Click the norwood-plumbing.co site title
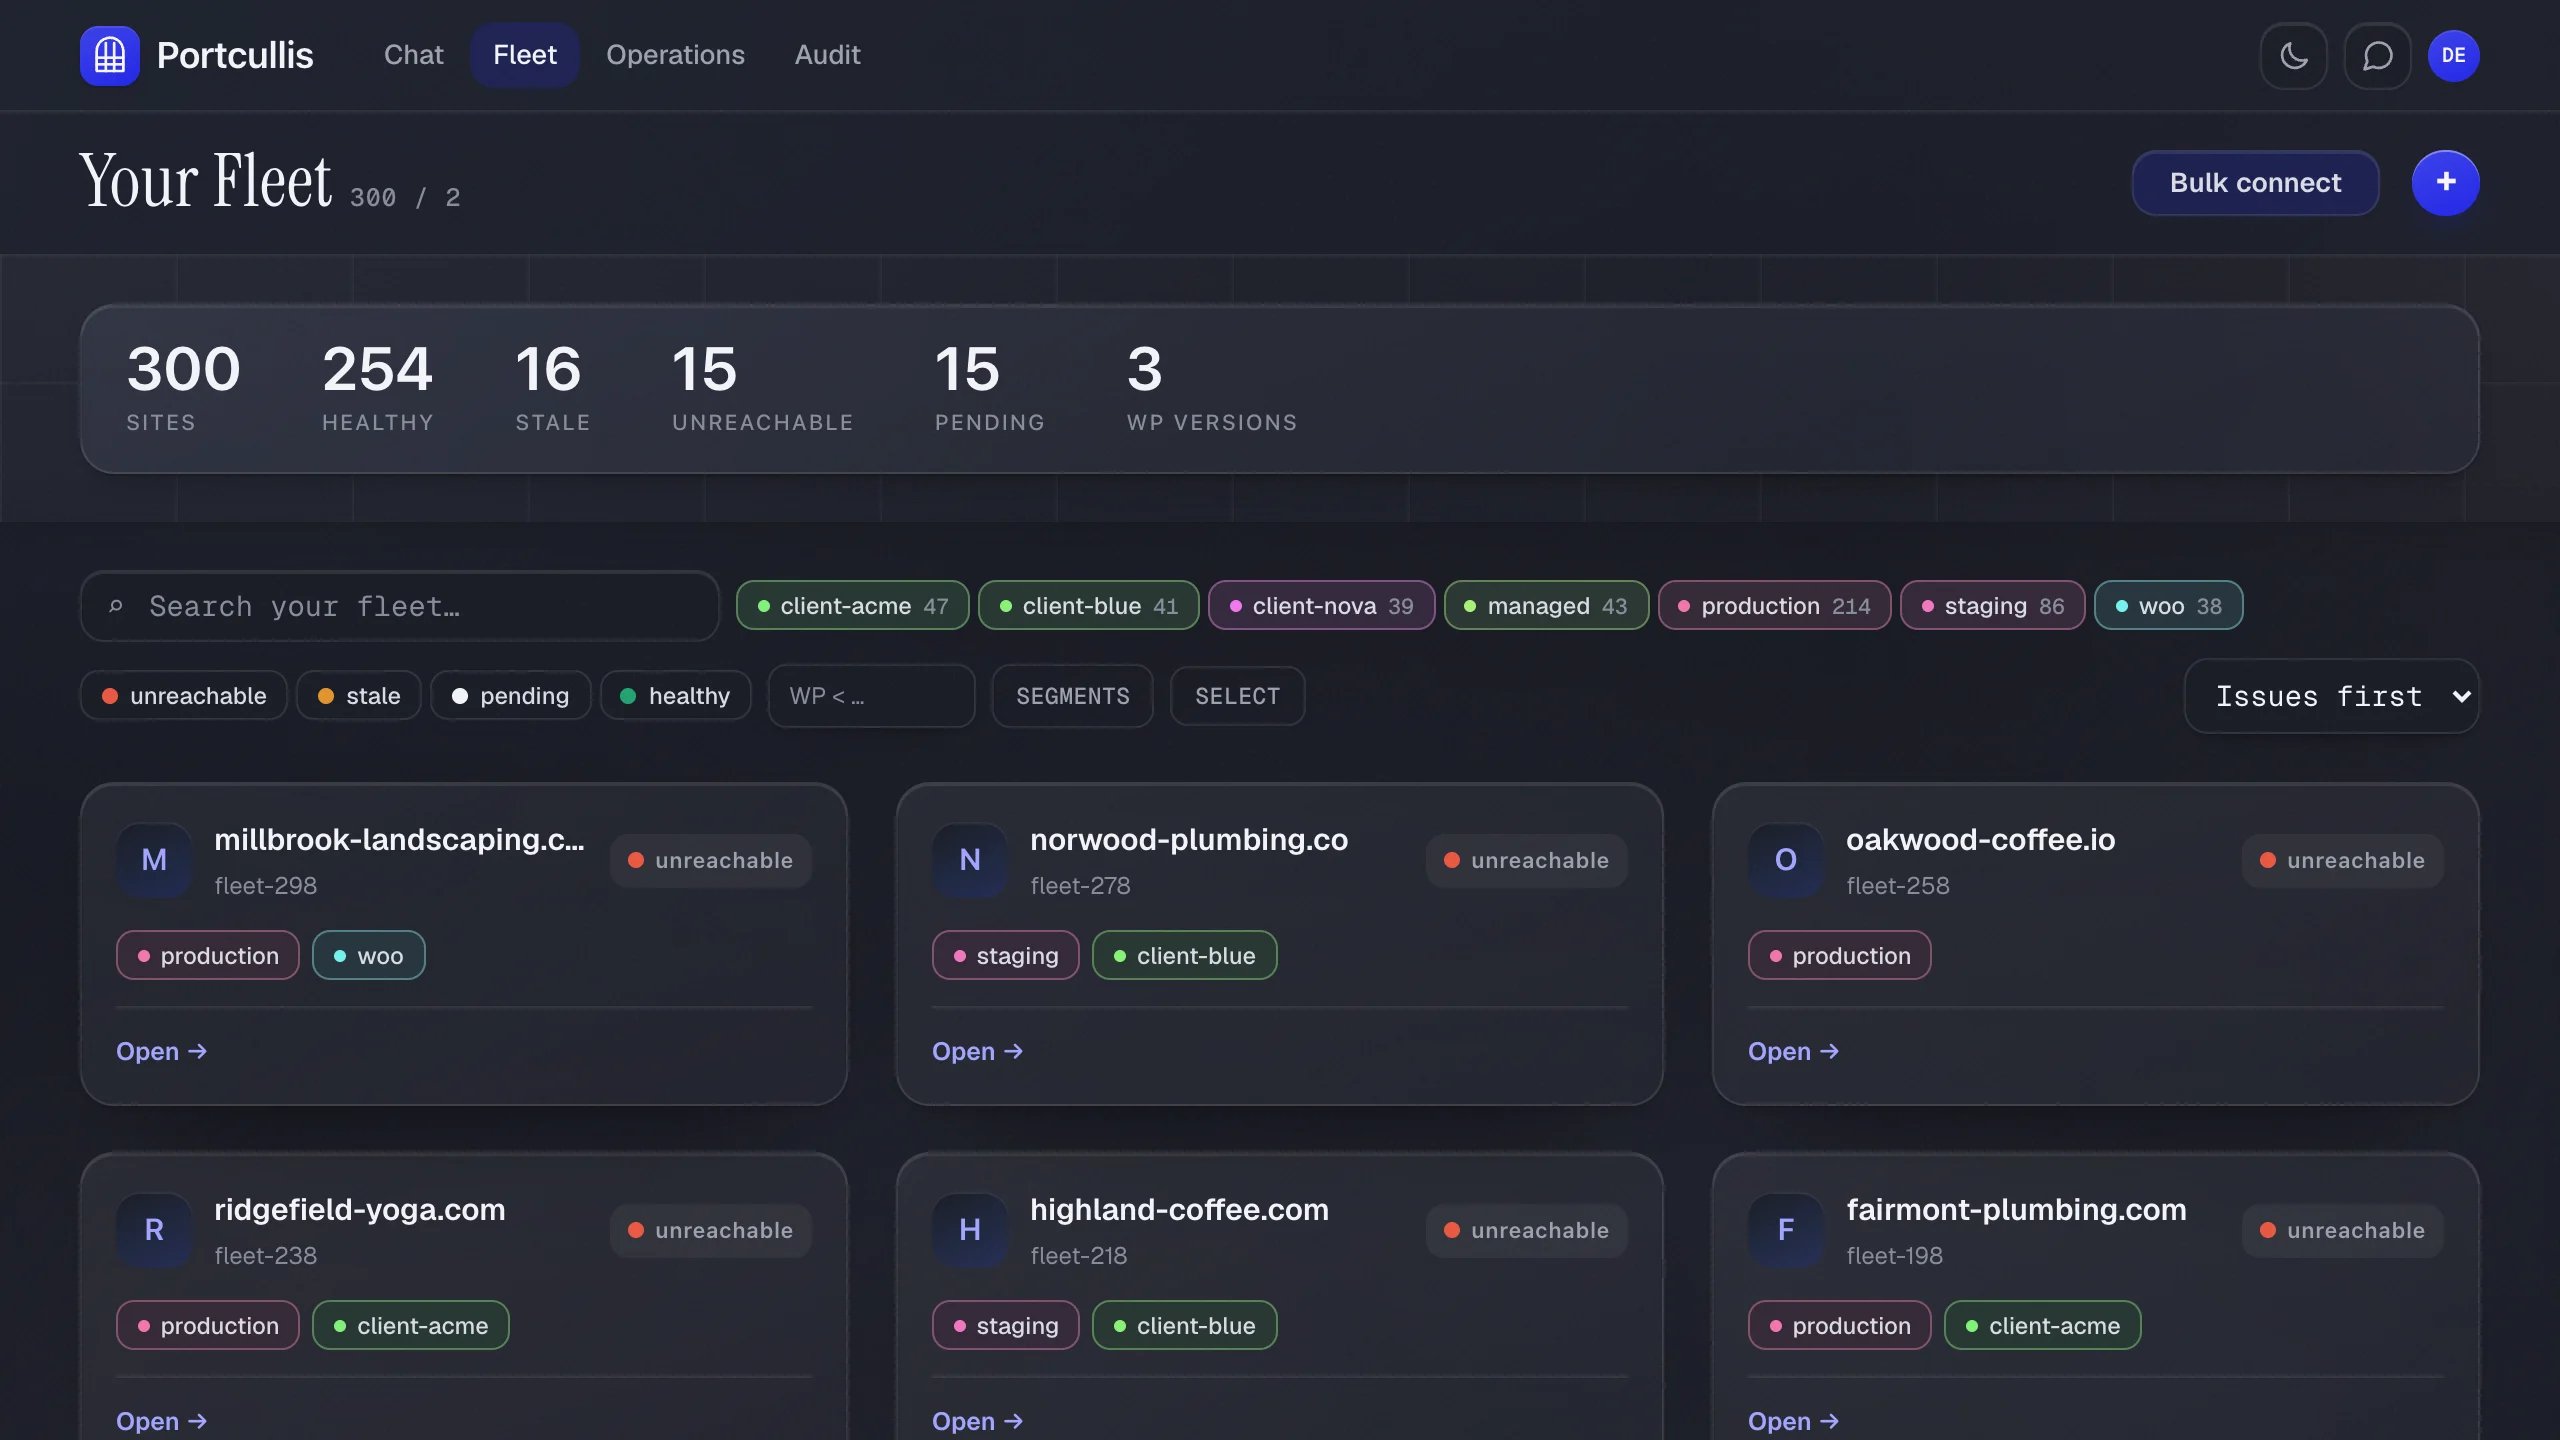 [x=1189, y=840]
